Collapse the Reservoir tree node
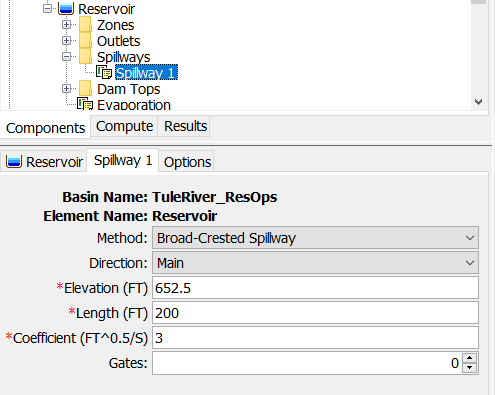The width and height of the screenshot is (495, 395). click(47, 9)
